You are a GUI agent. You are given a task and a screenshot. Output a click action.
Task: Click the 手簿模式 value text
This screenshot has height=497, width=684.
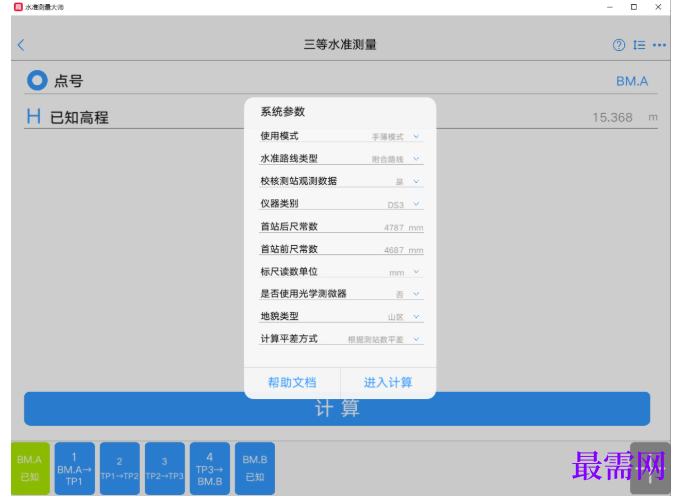[387, 137]
